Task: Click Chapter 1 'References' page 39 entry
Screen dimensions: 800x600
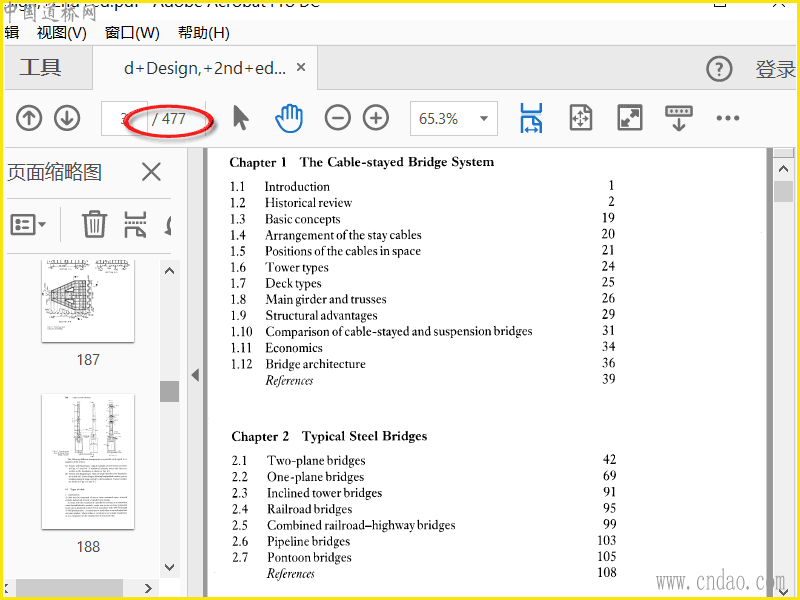Action: click(289, 381)
